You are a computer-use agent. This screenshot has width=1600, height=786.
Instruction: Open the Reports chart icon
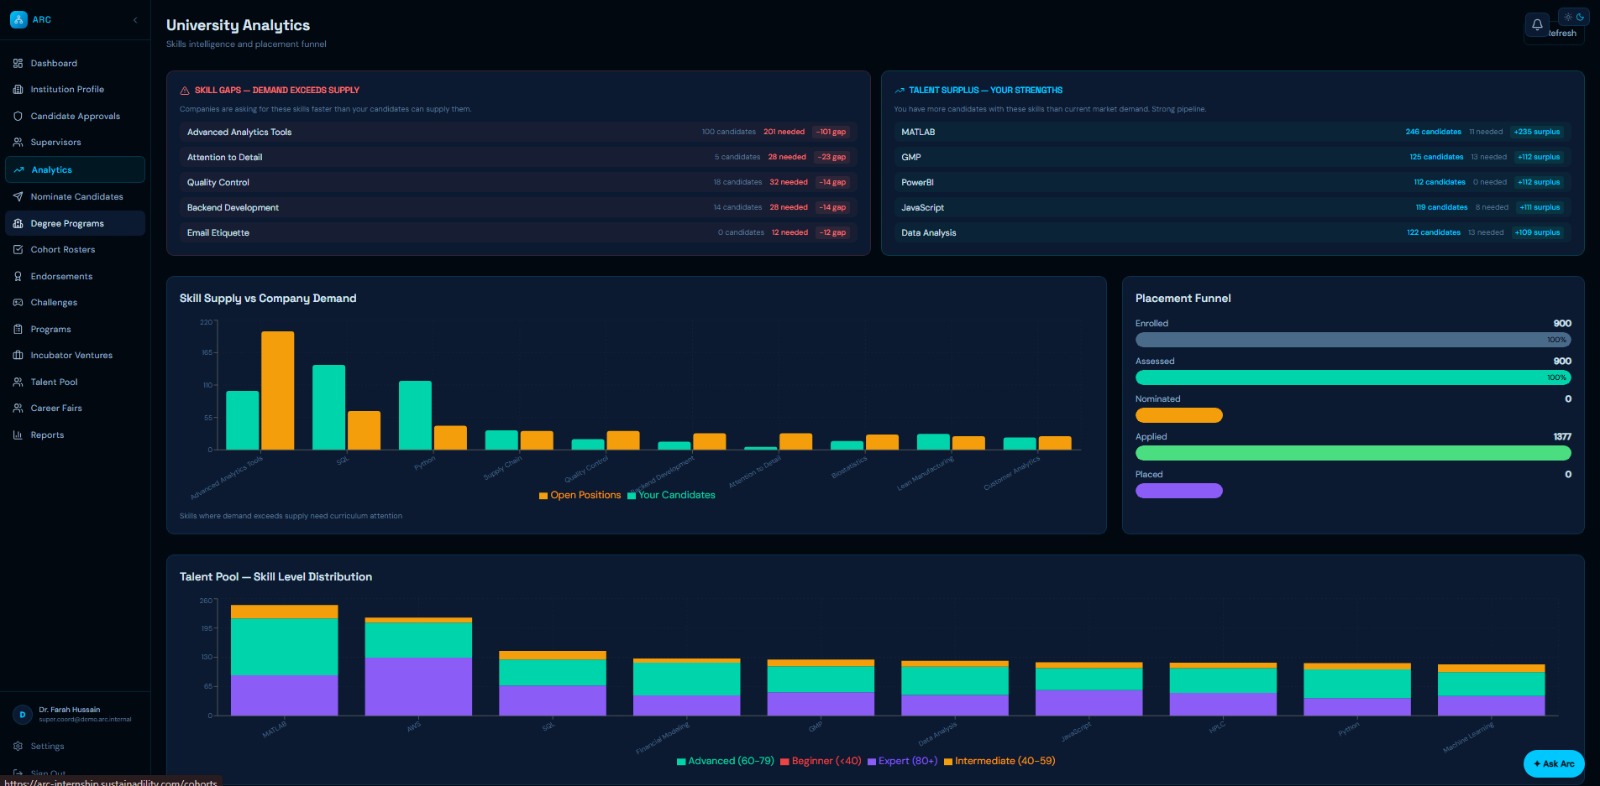pyautogui.click(x=18, y=435)
